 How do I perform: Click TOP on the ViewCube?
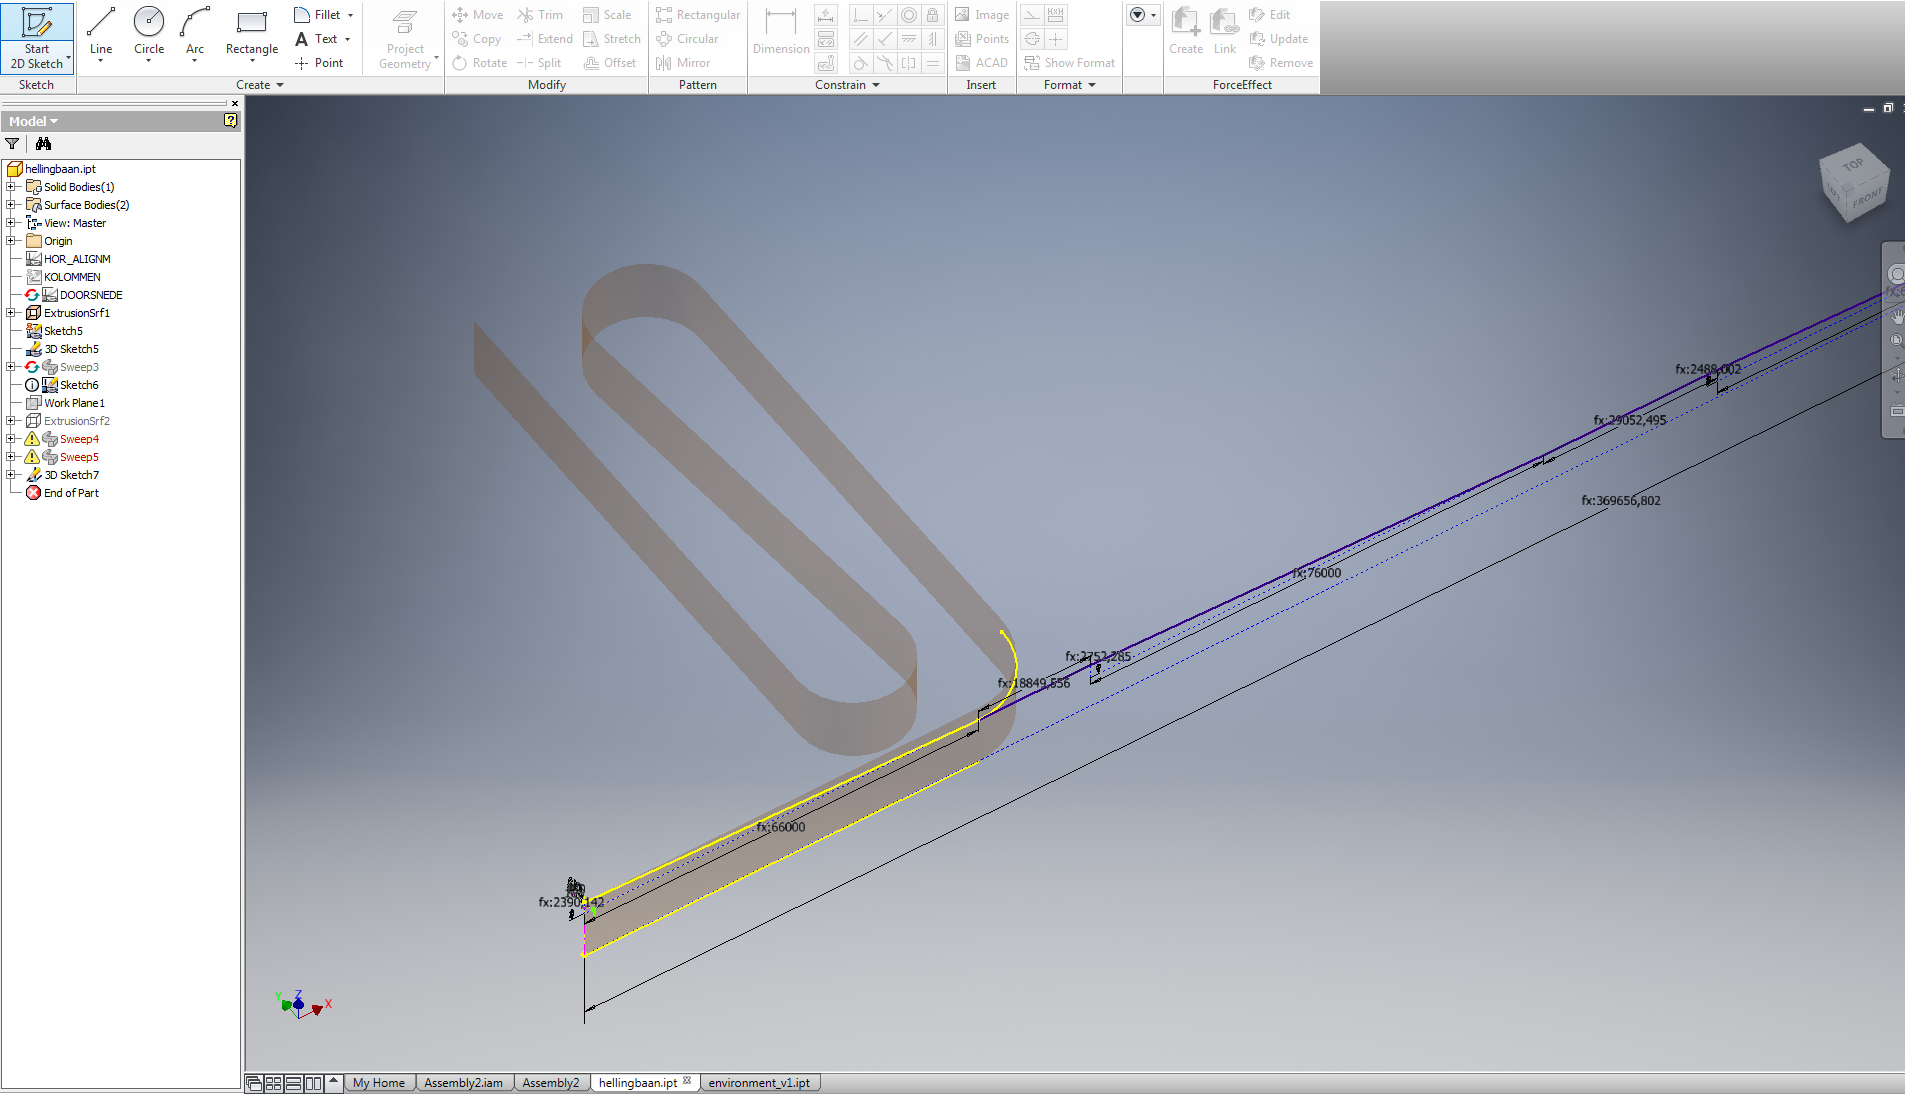(x=1852, y=165)
